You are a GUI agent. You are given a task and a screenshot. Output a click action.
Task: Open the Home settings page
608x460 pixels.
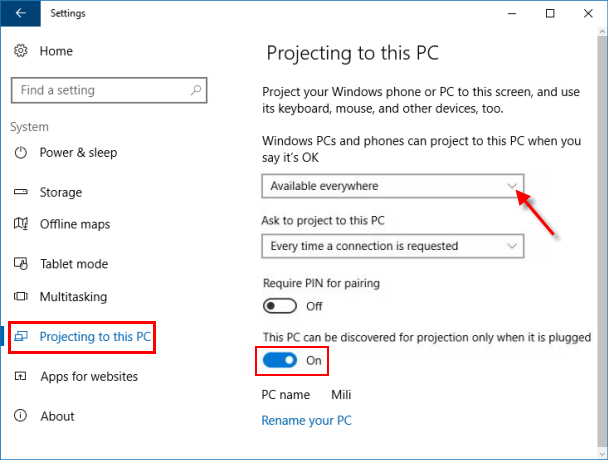coord(56,50)
